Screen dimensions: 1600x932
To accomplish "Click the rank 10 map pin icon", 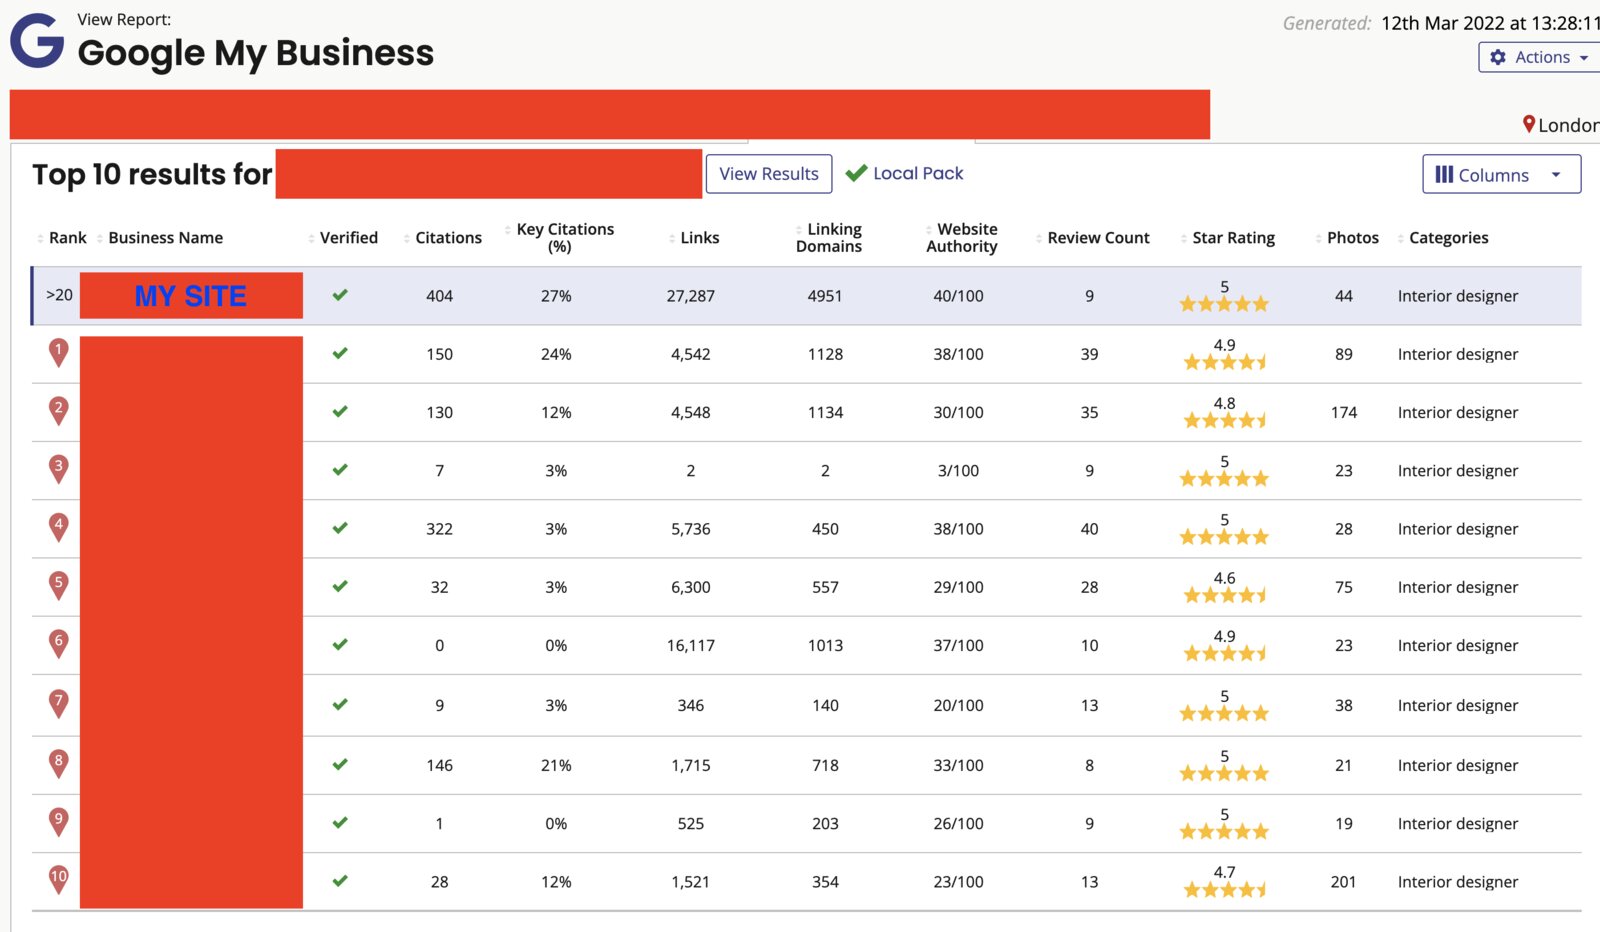I will (59, 880).
